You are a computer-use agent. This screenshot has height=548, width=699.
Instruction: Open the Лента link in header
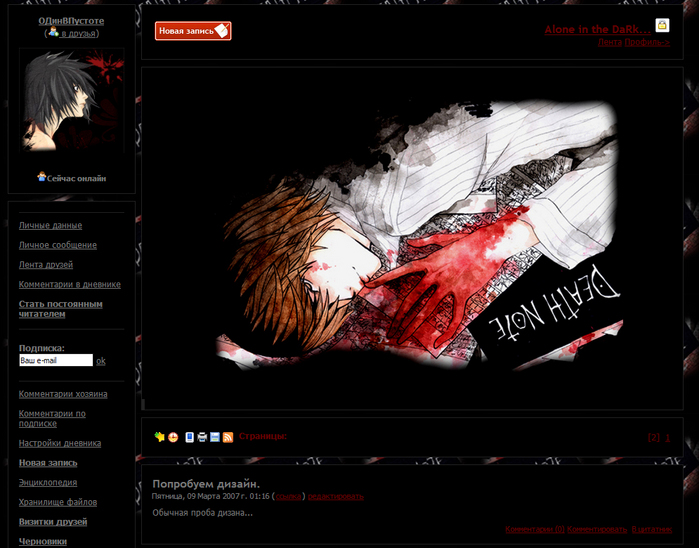(610, 42)
